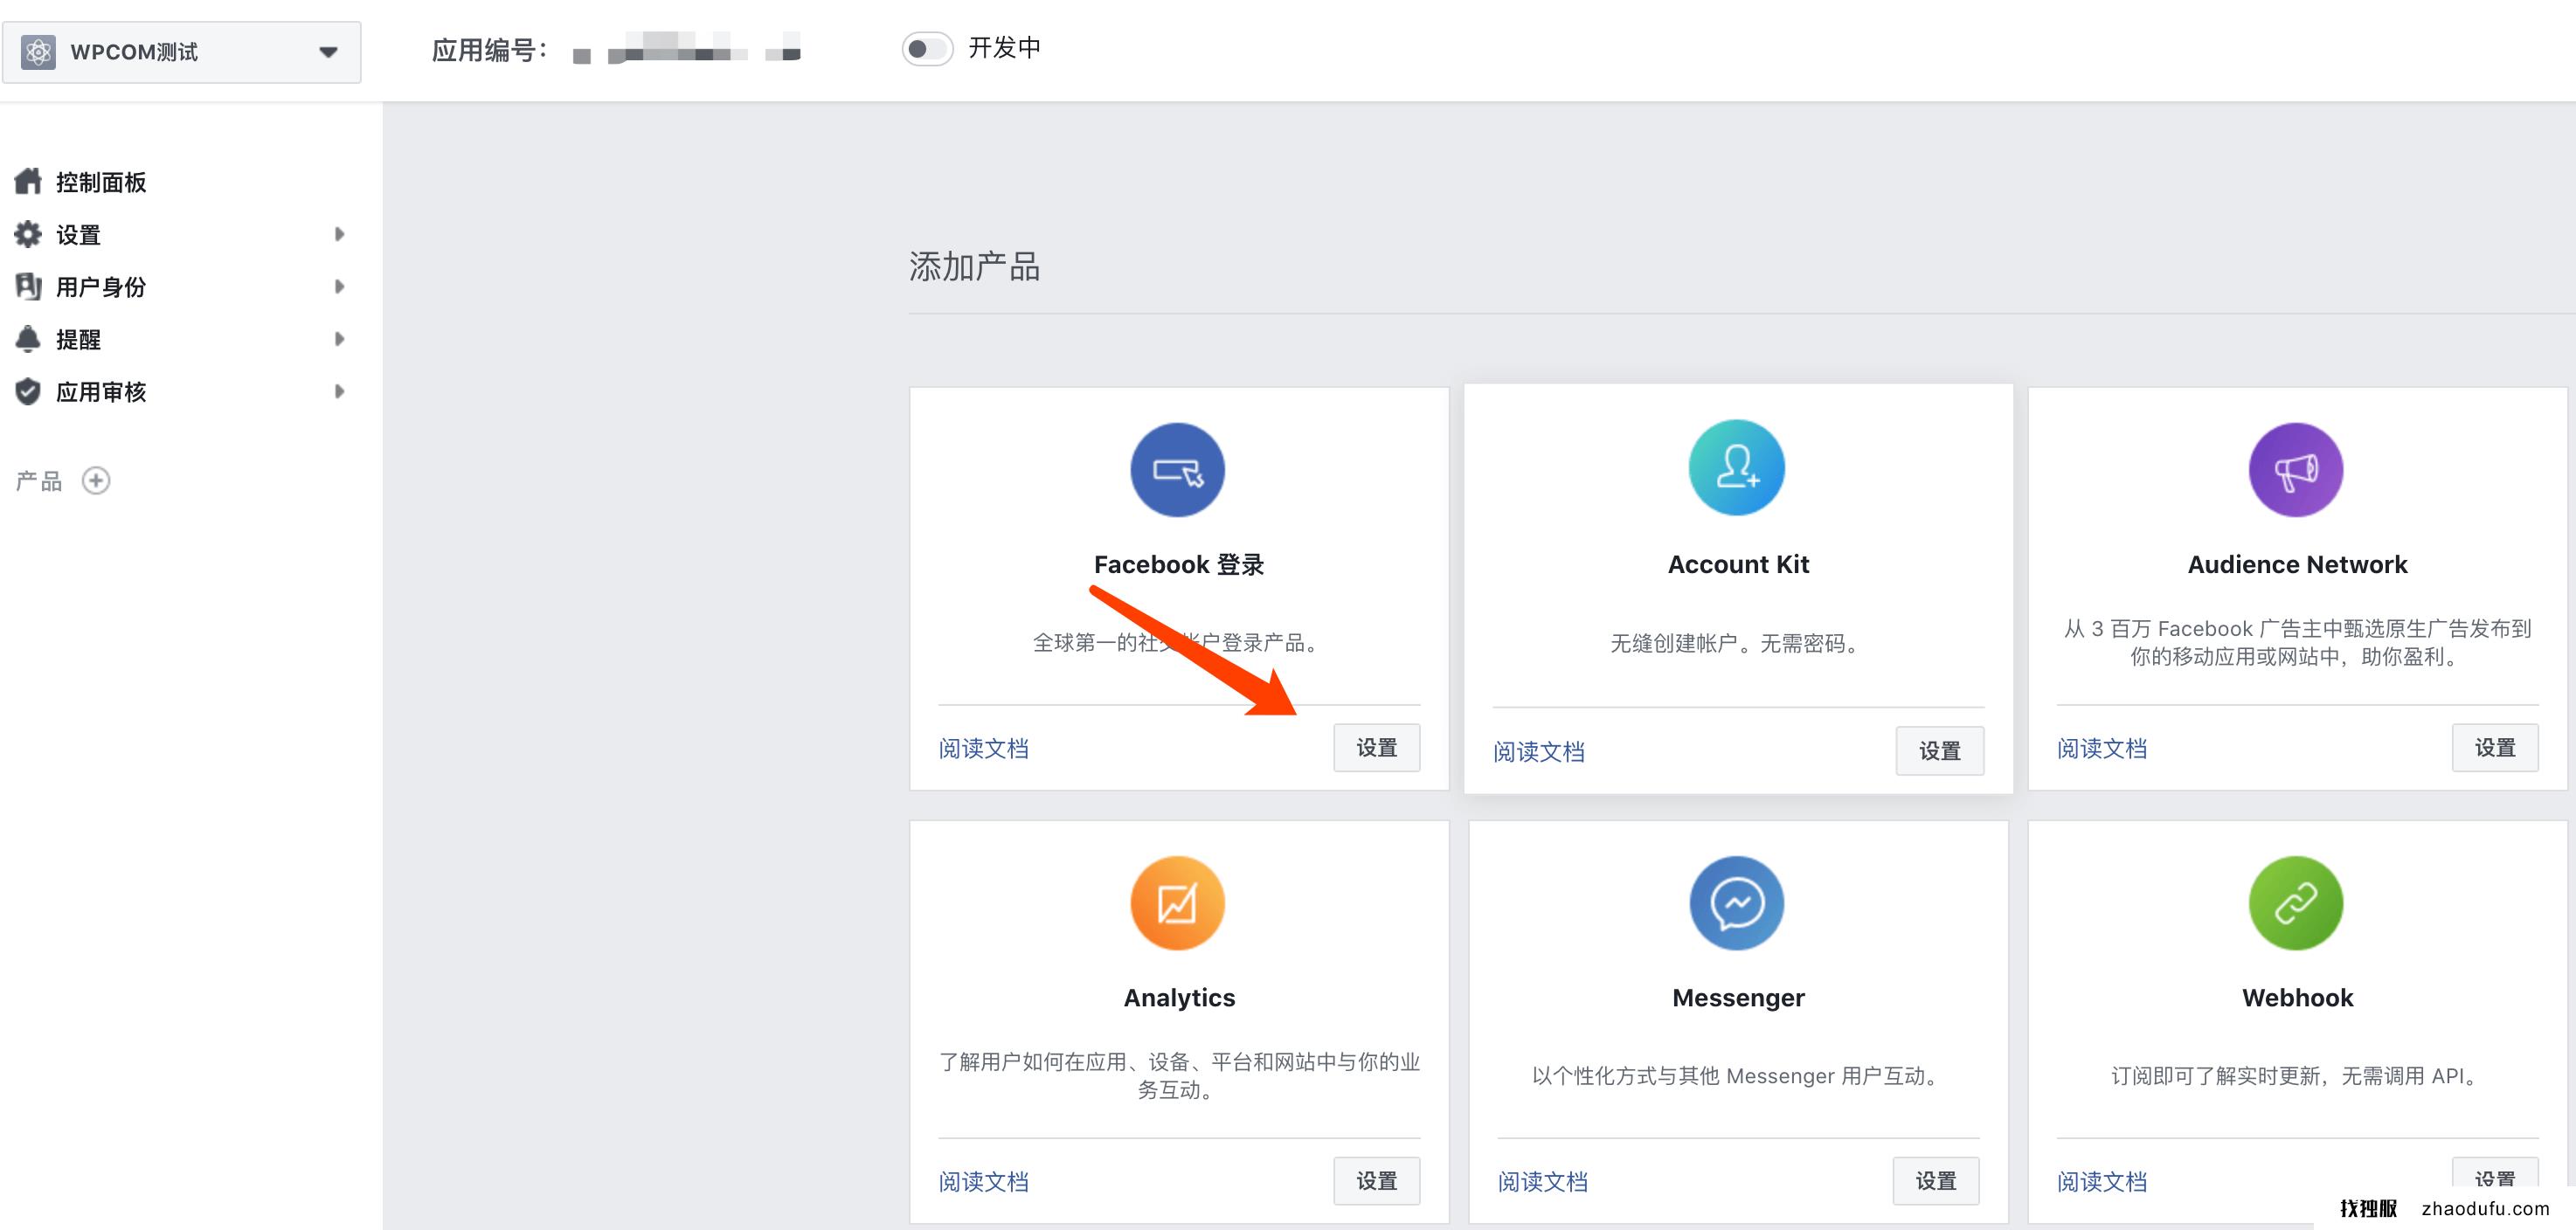
Task: Click the plus icon next to 产品
Action: [x=96, y=481]
